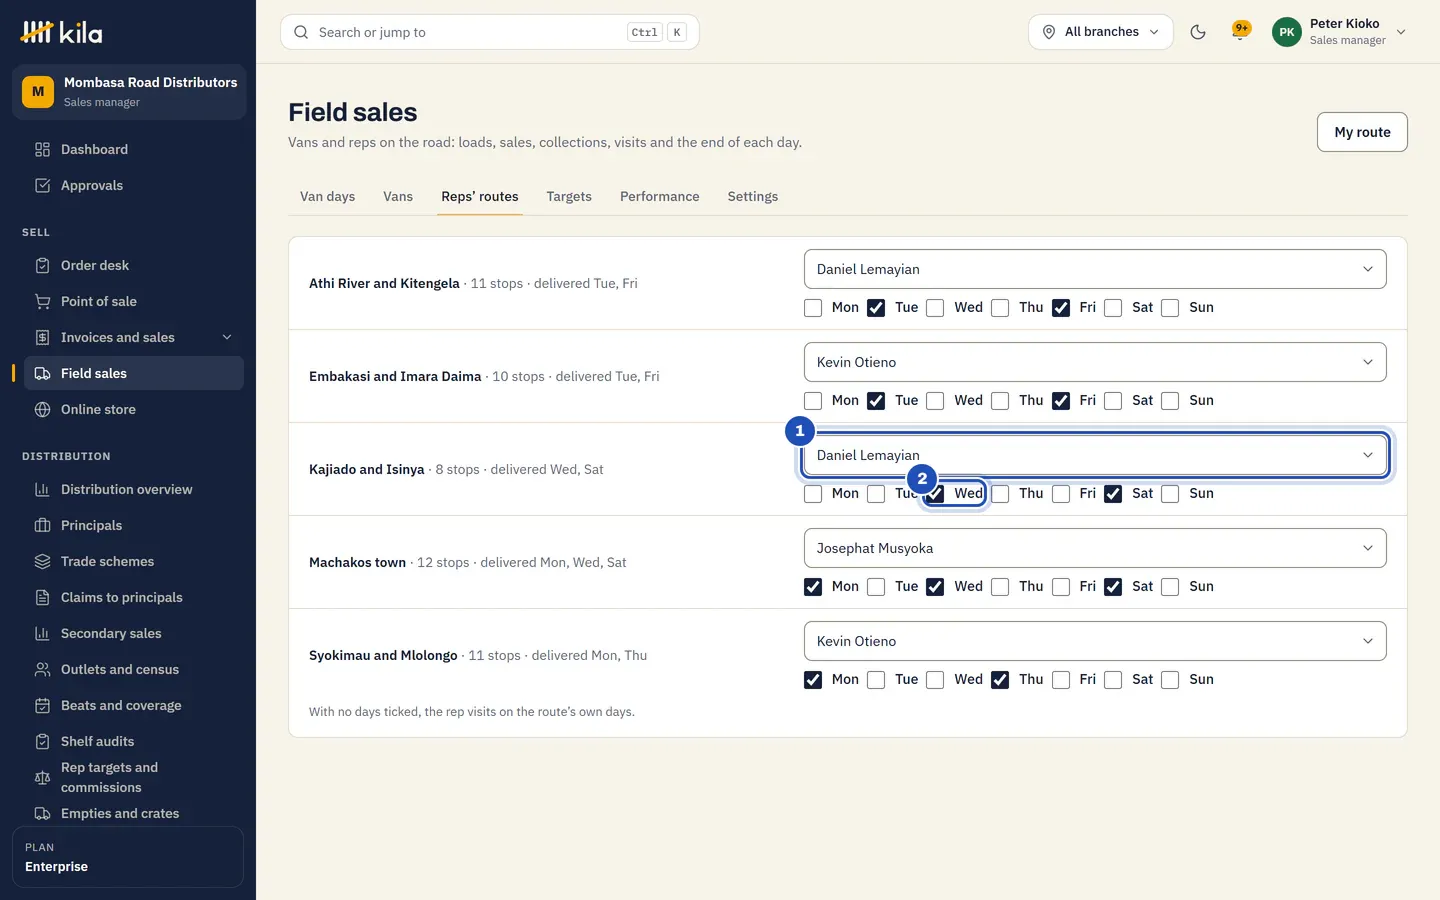Click Outlets and census people icon
This screenshot has width=1440, height=900.
click(42, 670)
